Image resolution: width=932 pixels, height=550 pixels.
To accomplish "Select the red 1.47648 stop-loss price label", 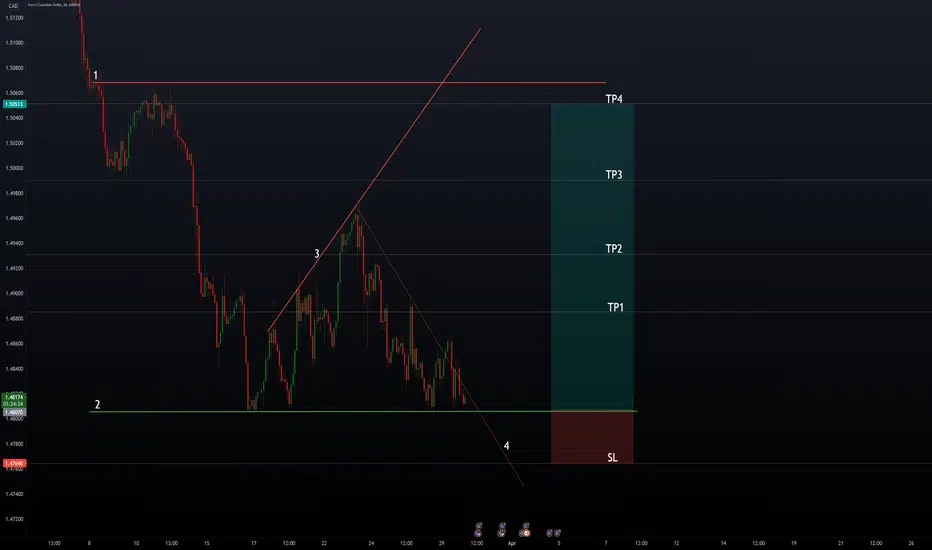I will 14,463.
